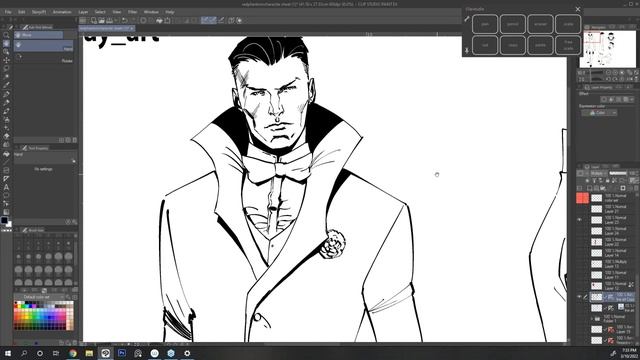Open Windows Start menu

tap(7, 353)
